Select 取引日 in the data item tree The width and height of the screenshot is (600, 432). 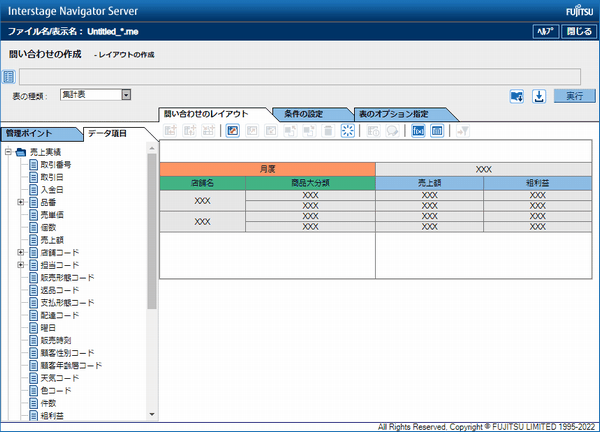pyautogui.click(x=52, y=178)
